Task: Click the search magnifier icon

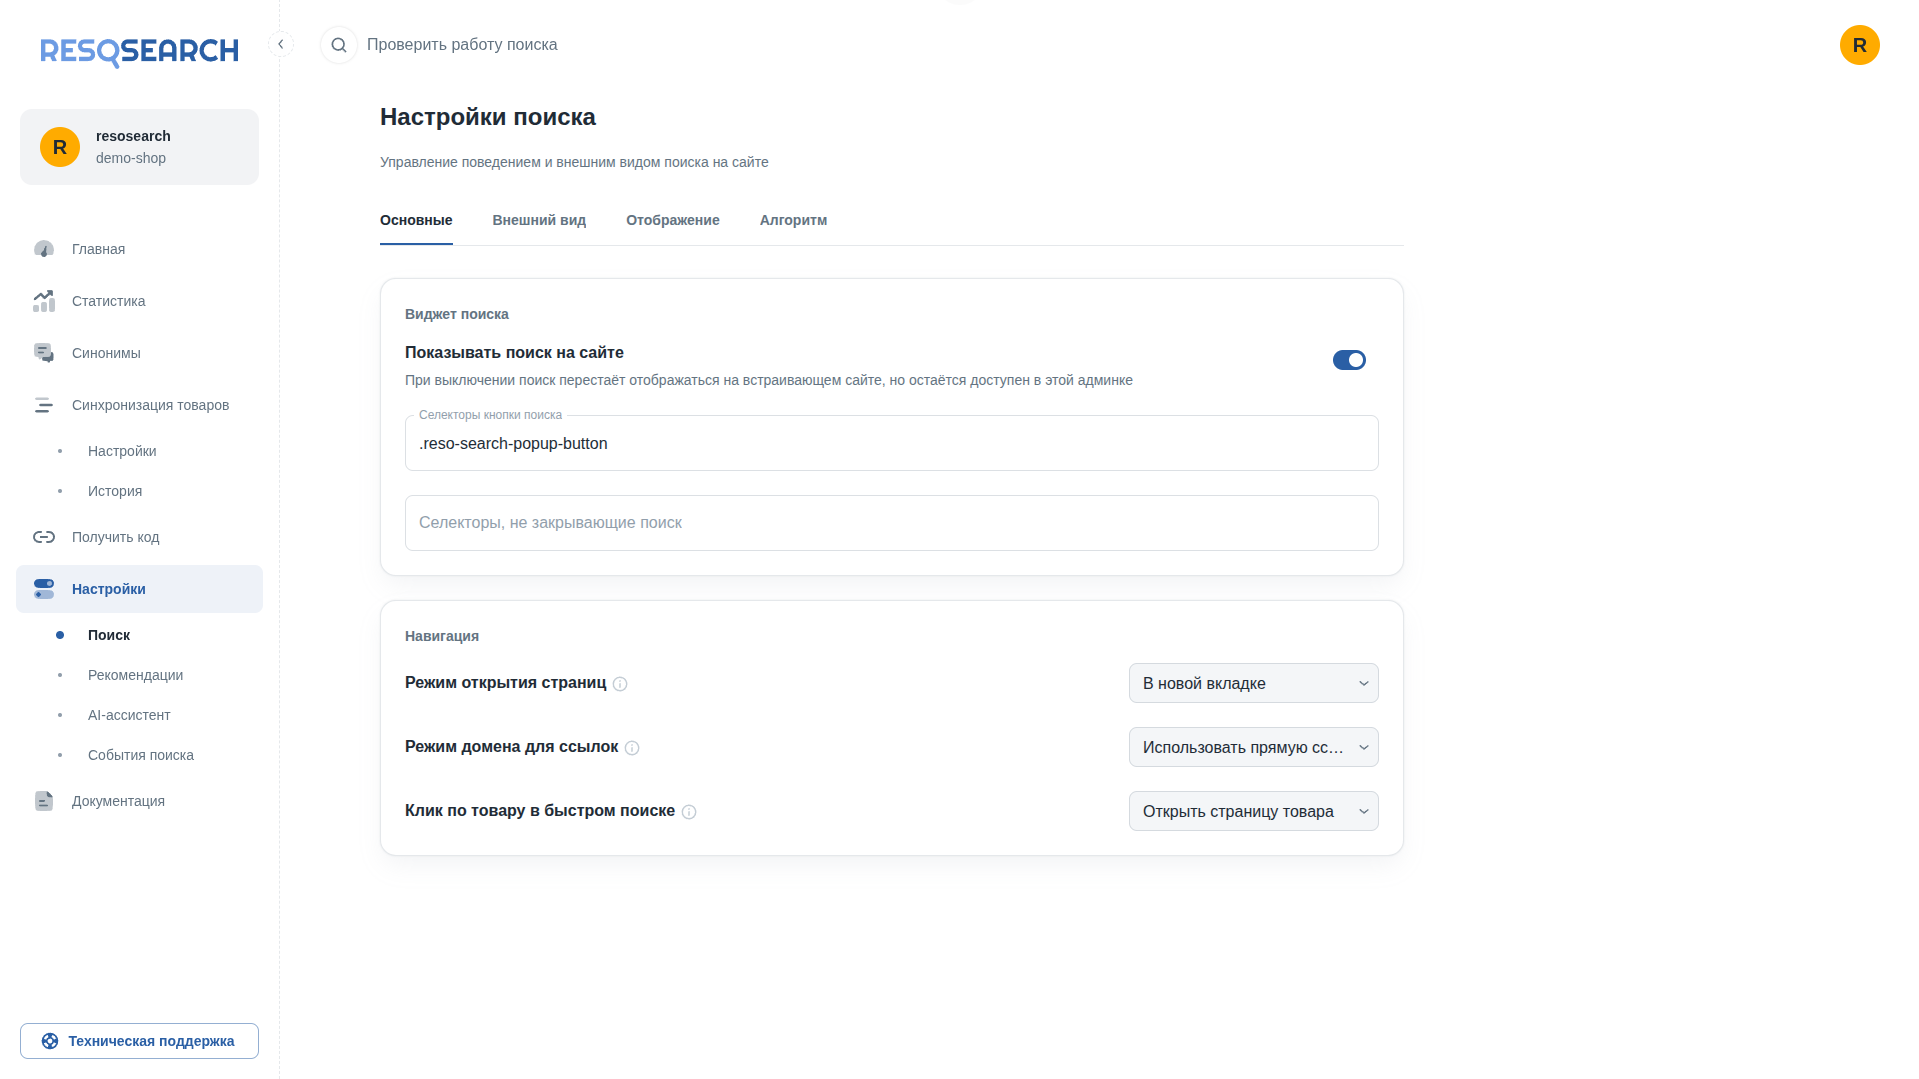Action: pos(339,45)
